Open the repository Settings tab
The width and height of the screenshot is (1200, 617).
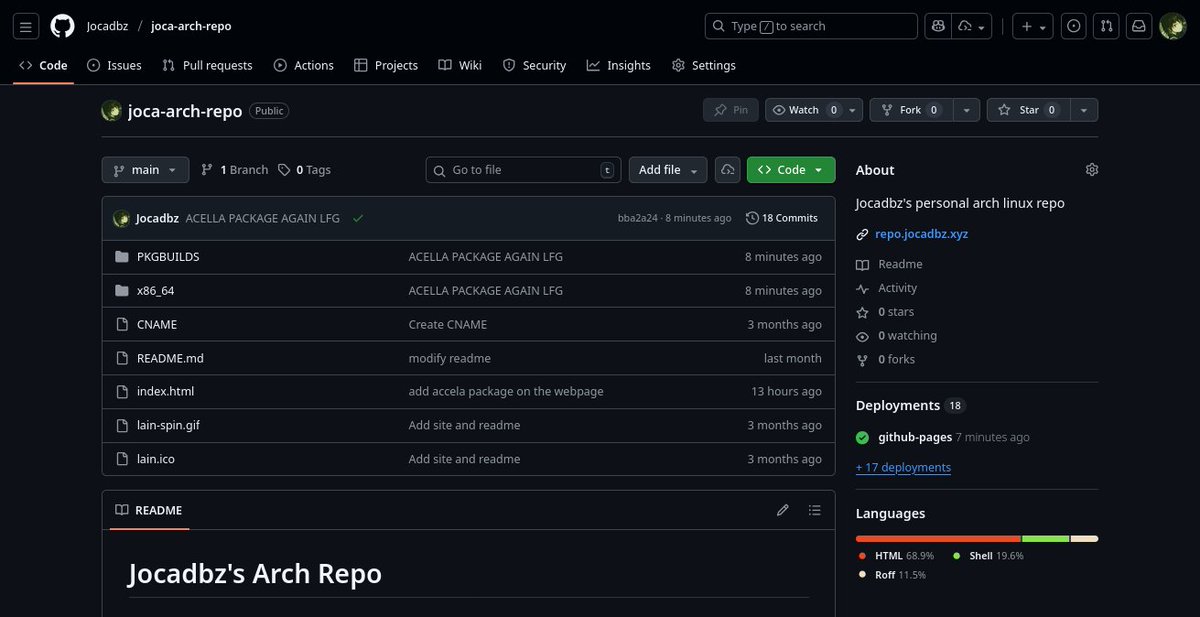tap(703, 64)
